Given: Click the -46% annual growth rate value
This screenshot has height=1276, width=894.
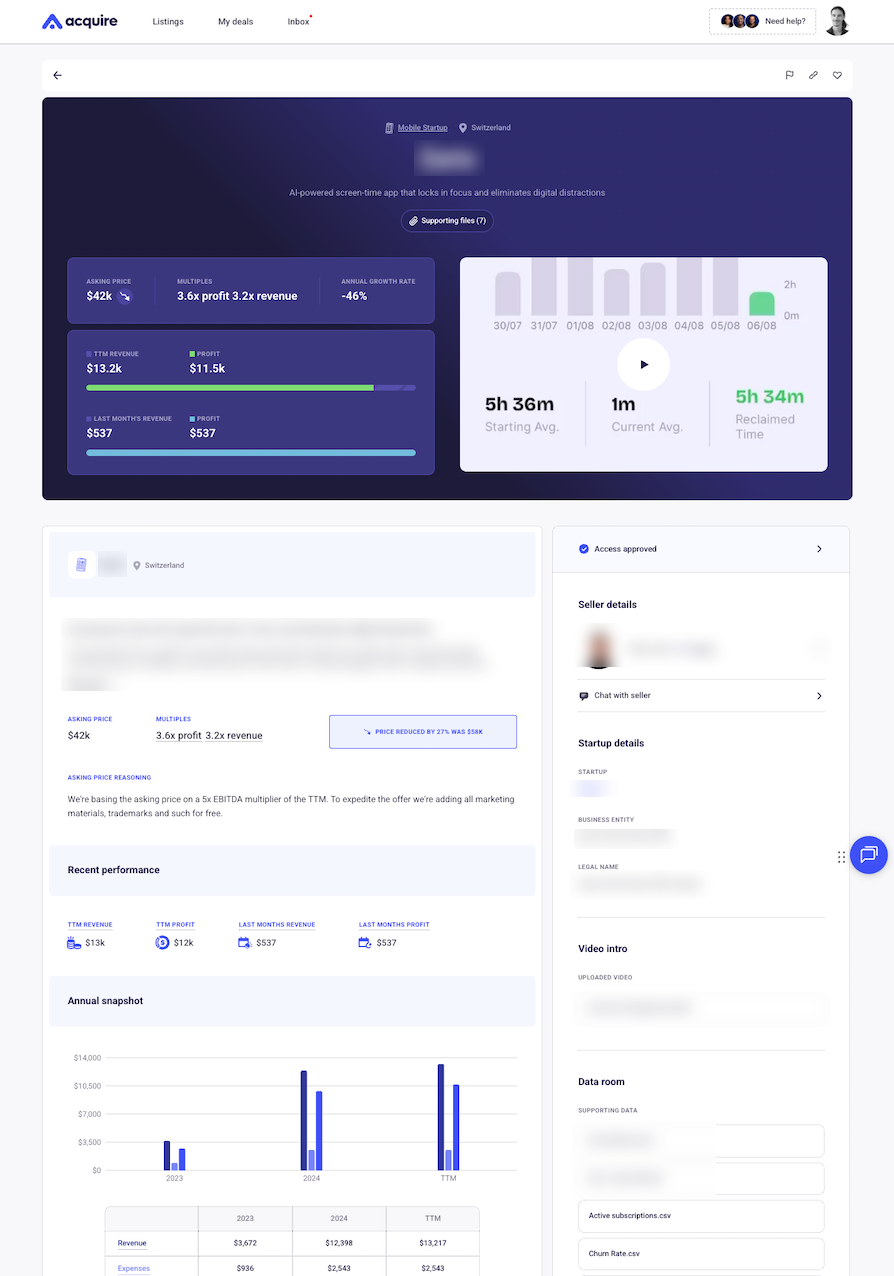Looking at the screenshot, I should pyautogui.click(x=354, y=296).
